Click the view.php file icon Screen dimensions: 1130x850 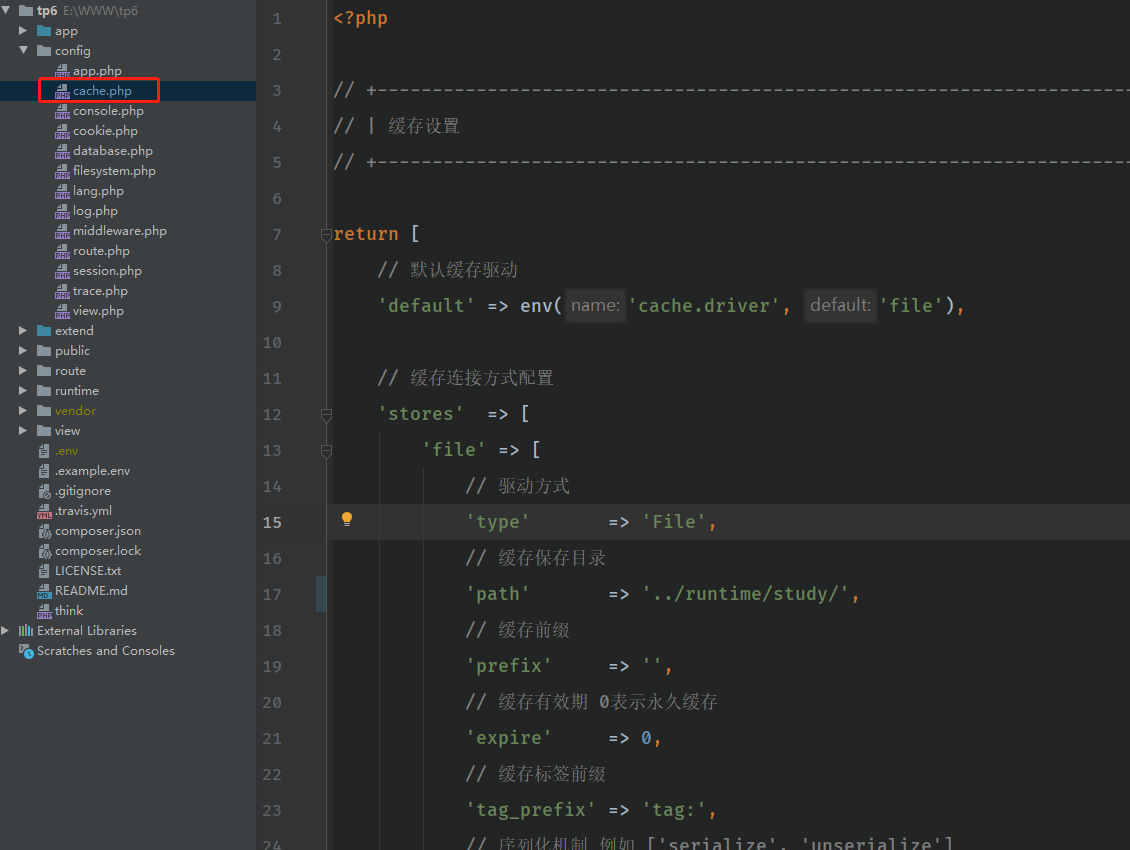tap(63, 311)
